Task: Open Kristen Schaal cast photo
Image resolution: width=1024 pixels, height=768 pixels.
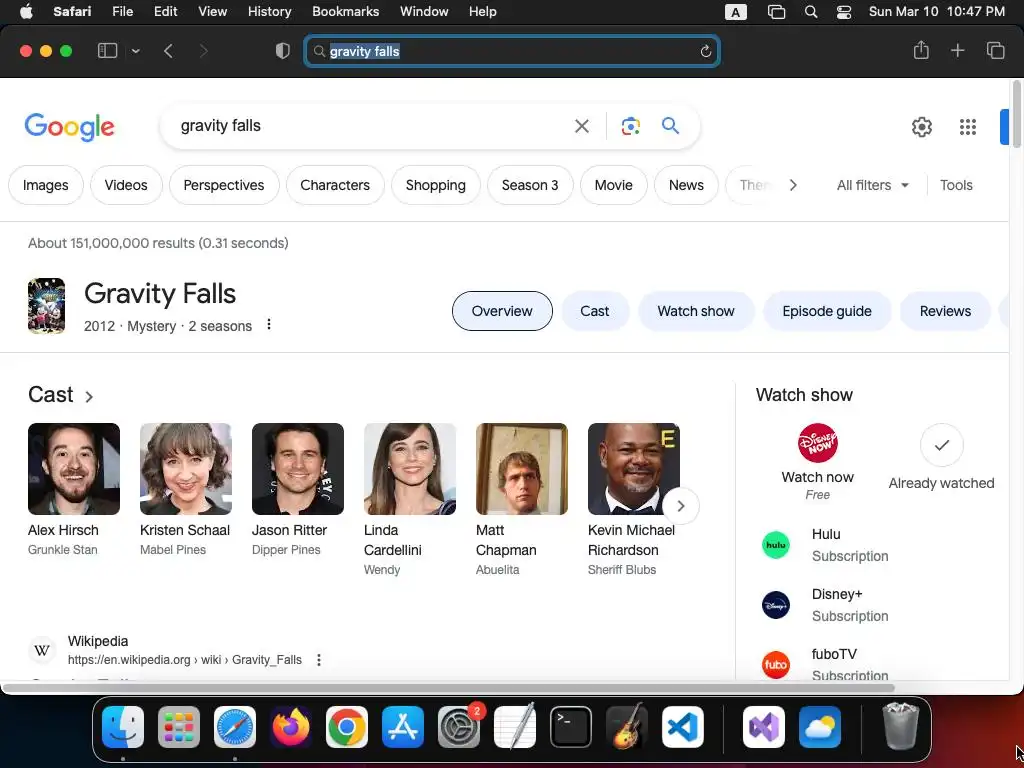Action: click(x=185, y=469)
